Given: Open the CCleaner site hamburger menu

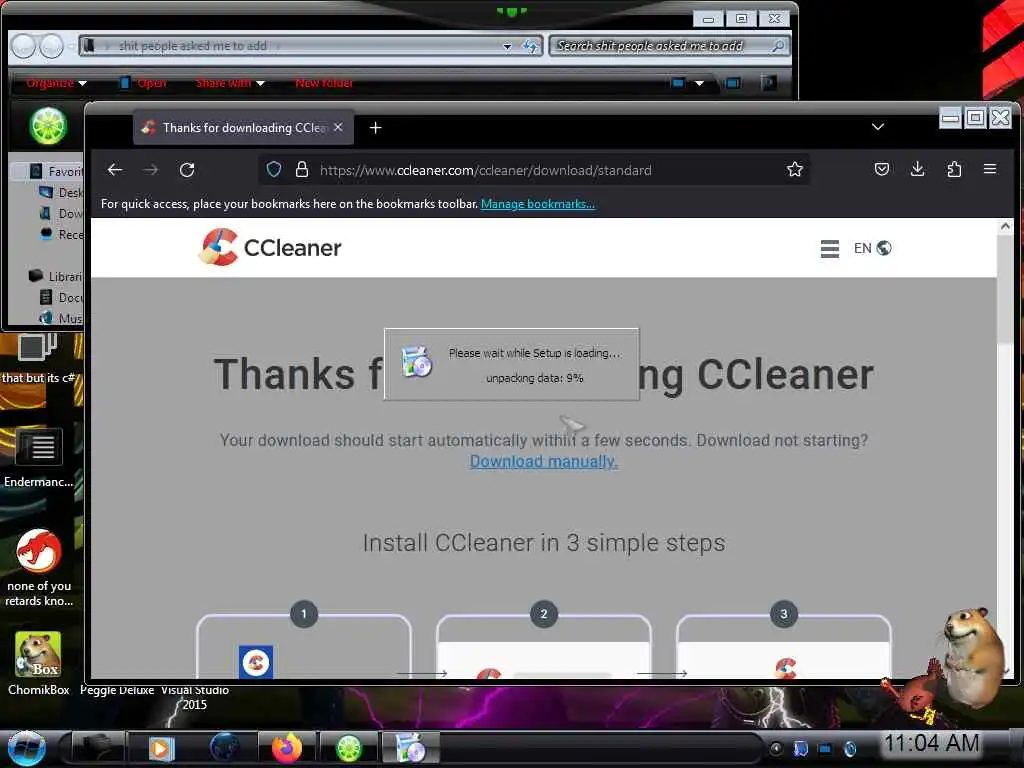Looking at the screenshot, I should tap(829, 249).
